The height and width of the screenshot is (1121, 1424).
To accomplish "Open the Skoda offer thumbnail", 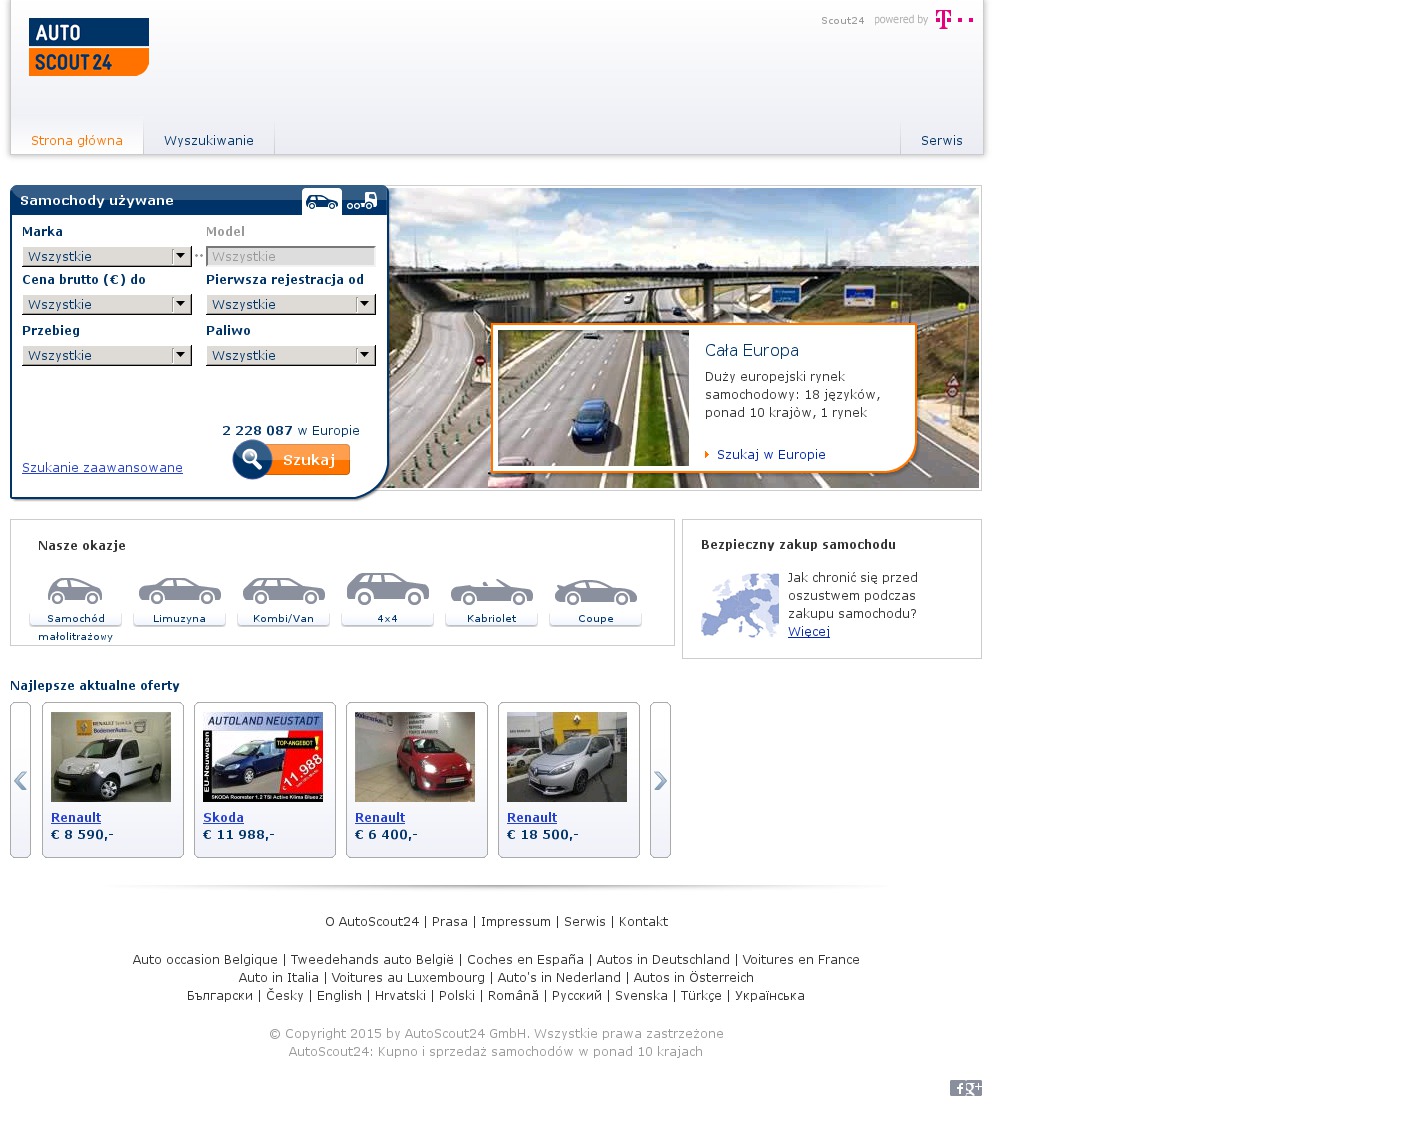I will pyautogui.click(x=263, y=757).
